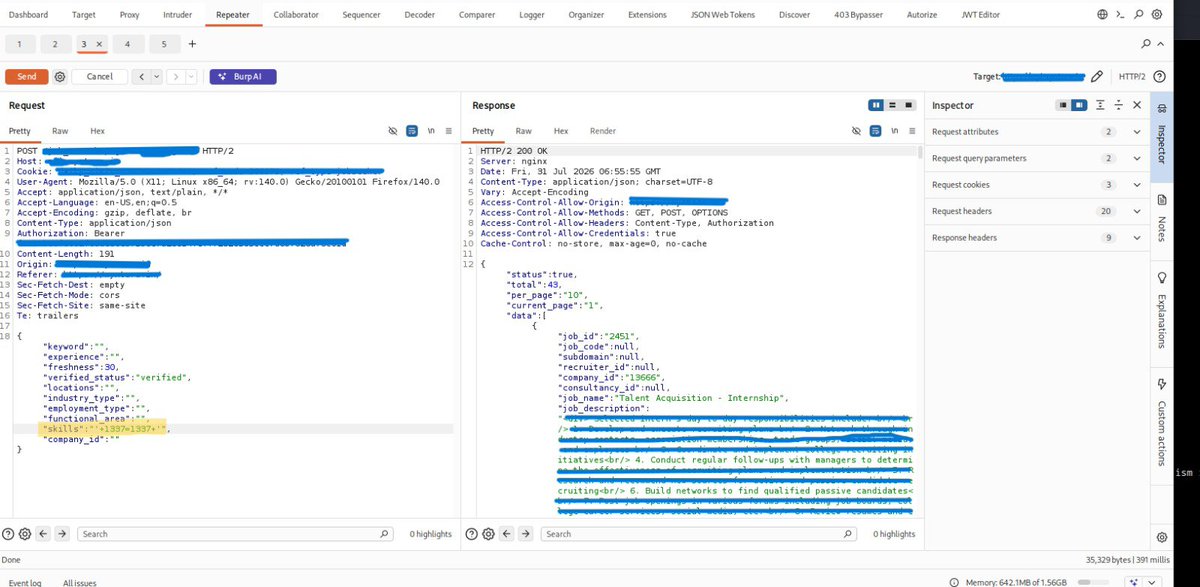Open Request panel hamburger menu
The height and width of the screenshot is (587, 1200).
(449, 131)
